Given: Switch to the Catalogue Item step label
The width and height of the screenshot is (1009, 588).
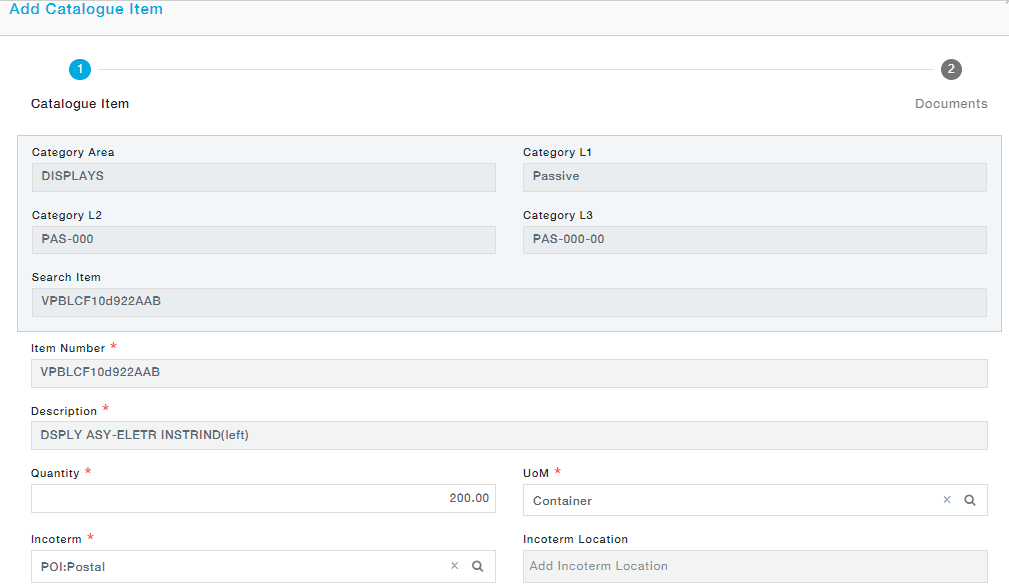Looking at the screenshot, I should click(80, 104).
